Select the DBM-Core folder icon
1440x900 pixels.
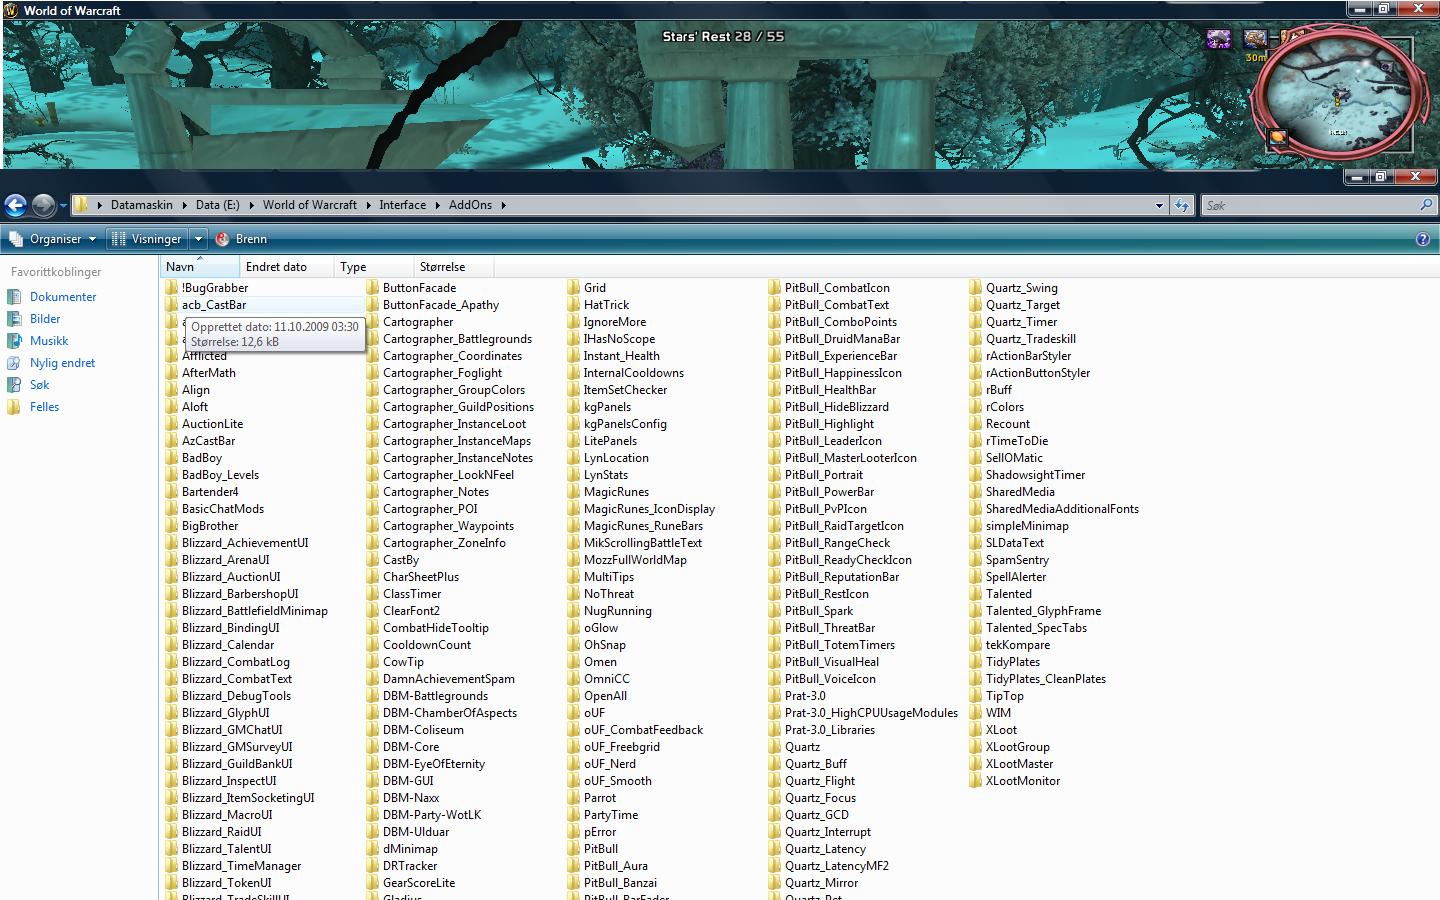[x=373, y=747]
